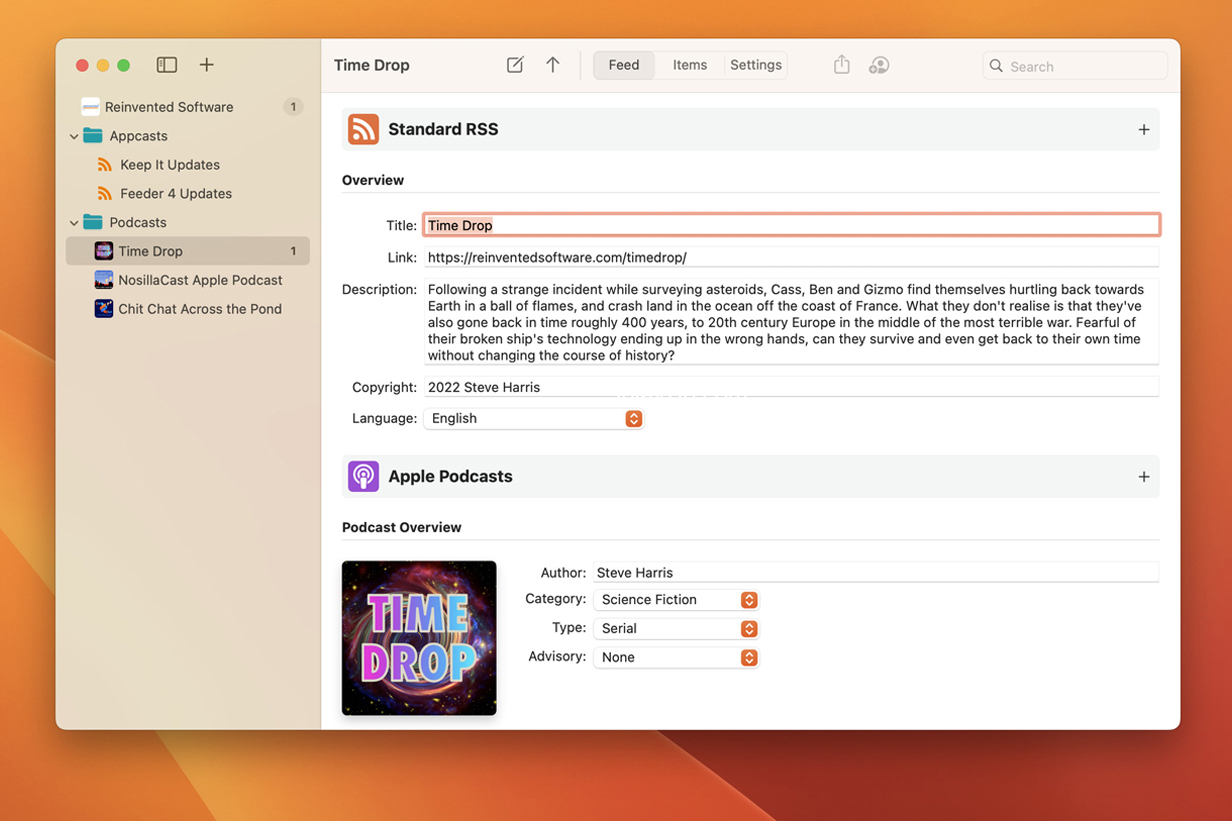Click the NosillaCast Apple Podcast artwork icon
This screenshot has height=821, width=1232.
click(x=104, y=280)
